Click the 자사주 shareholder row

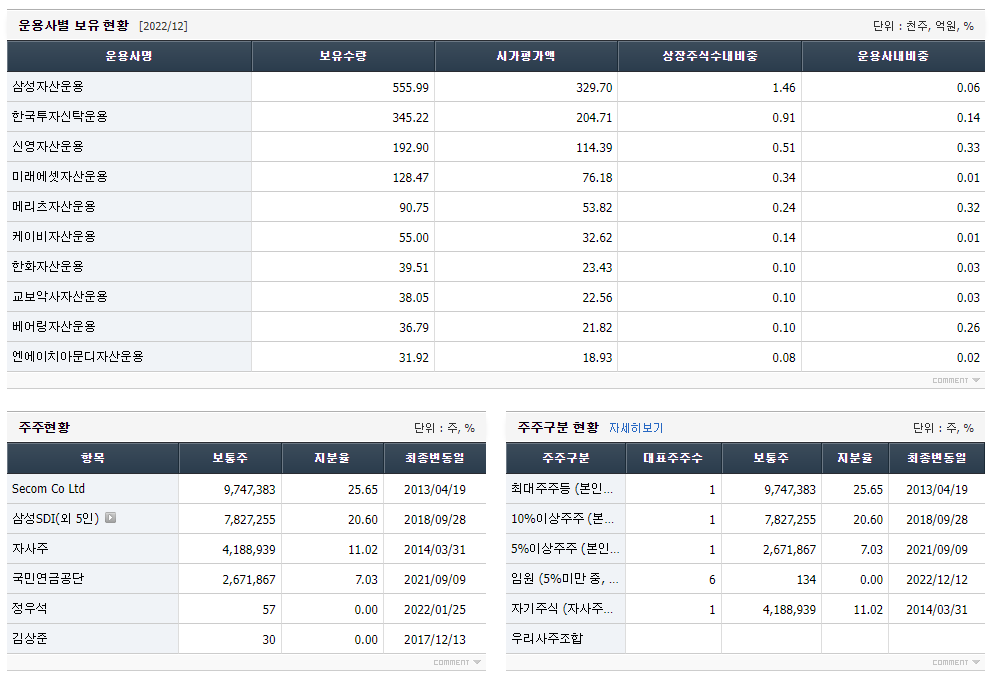pos(247,549)
